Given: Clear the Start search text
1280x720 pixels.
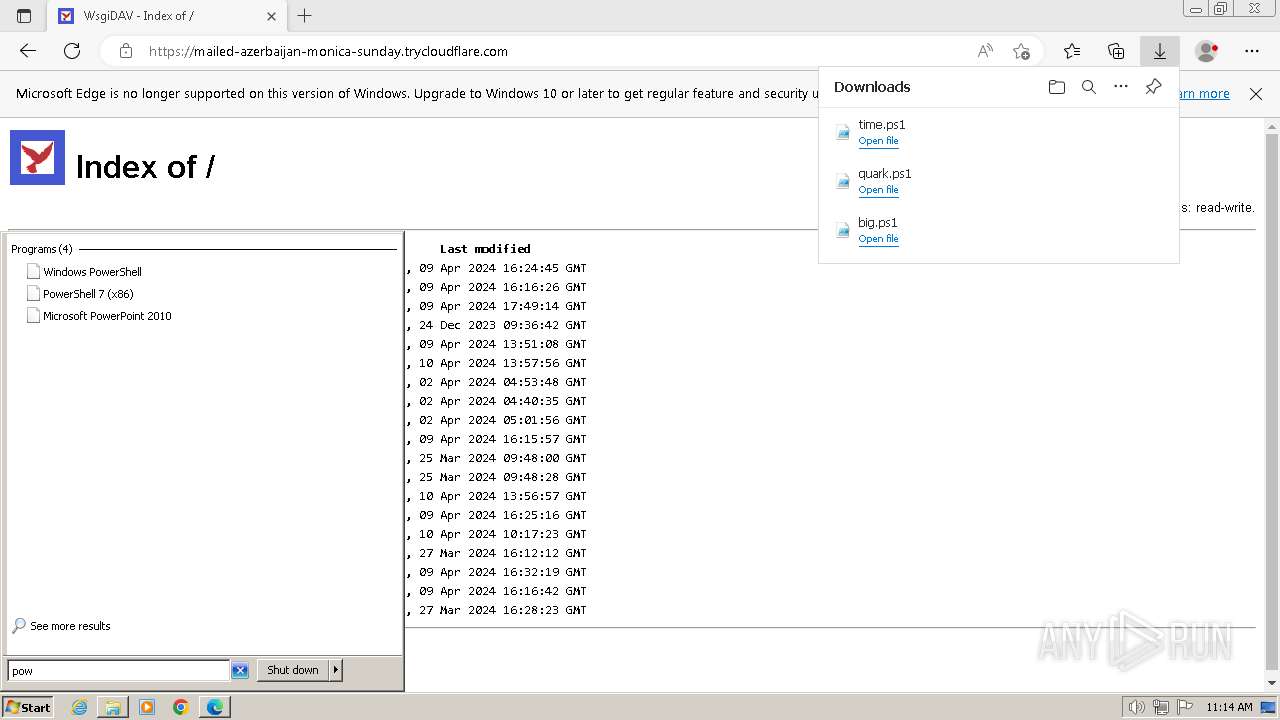Looking at the screenshot, I should click(x=240, y=671).
